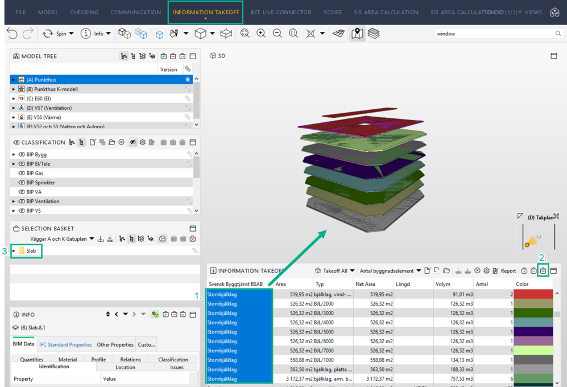Screen dimensions: 567x387
Task: Select the BJL/2000 type cell
Action: [332, 304]
